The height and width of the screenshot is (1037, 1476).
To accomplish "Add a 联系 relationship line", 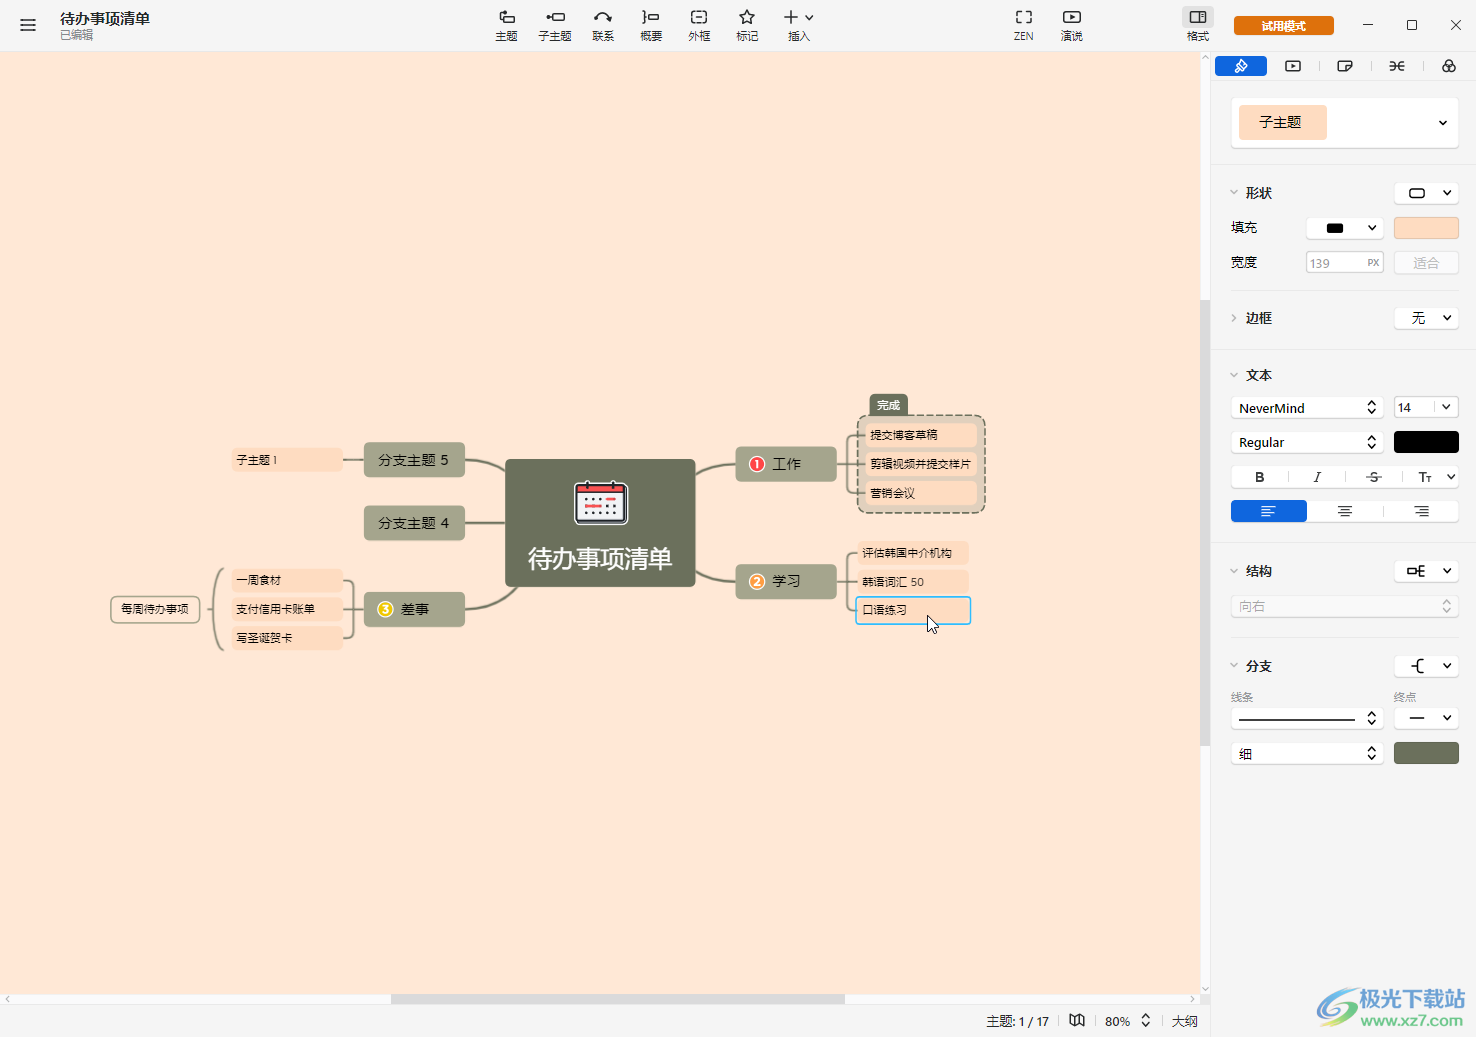I will pos(603,25).
